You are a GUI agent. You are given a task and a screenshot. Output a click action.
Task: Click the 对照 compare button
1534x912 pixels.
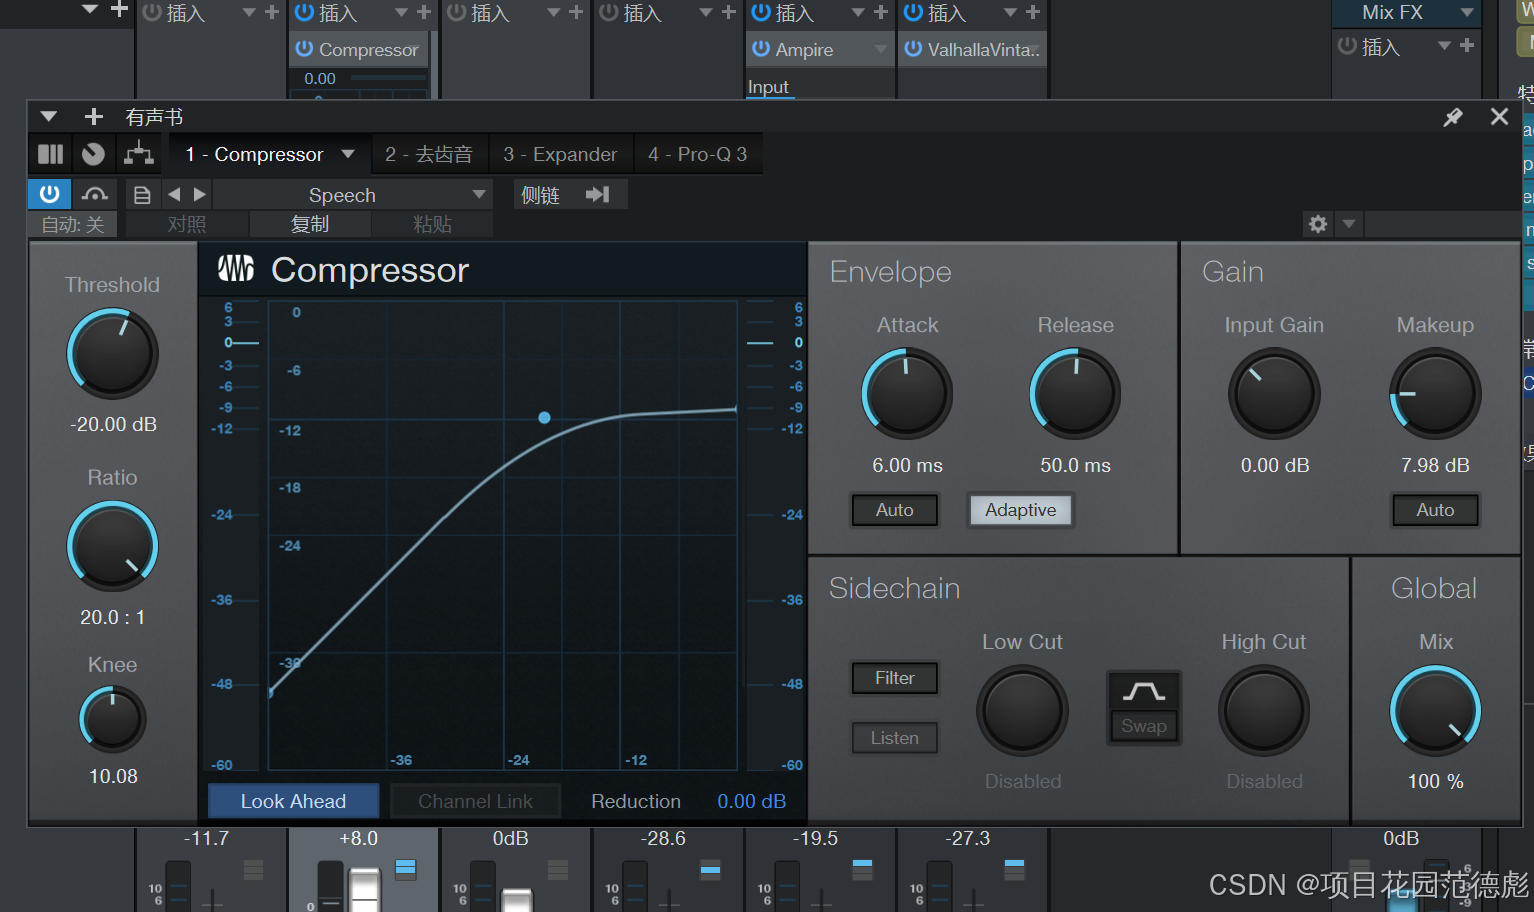(x=187, y=224)
